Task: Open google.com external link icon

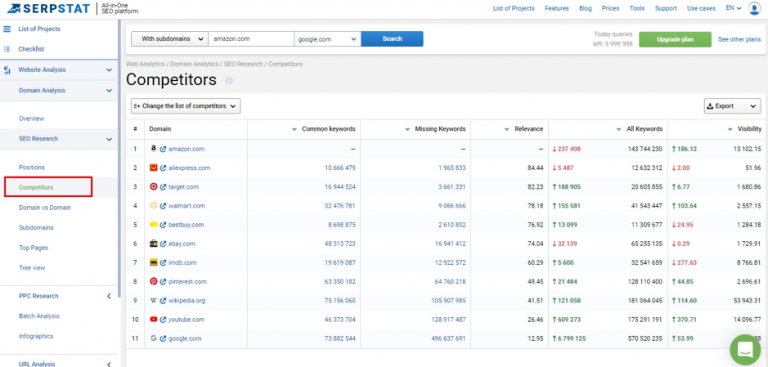Action: click(163, 339)
